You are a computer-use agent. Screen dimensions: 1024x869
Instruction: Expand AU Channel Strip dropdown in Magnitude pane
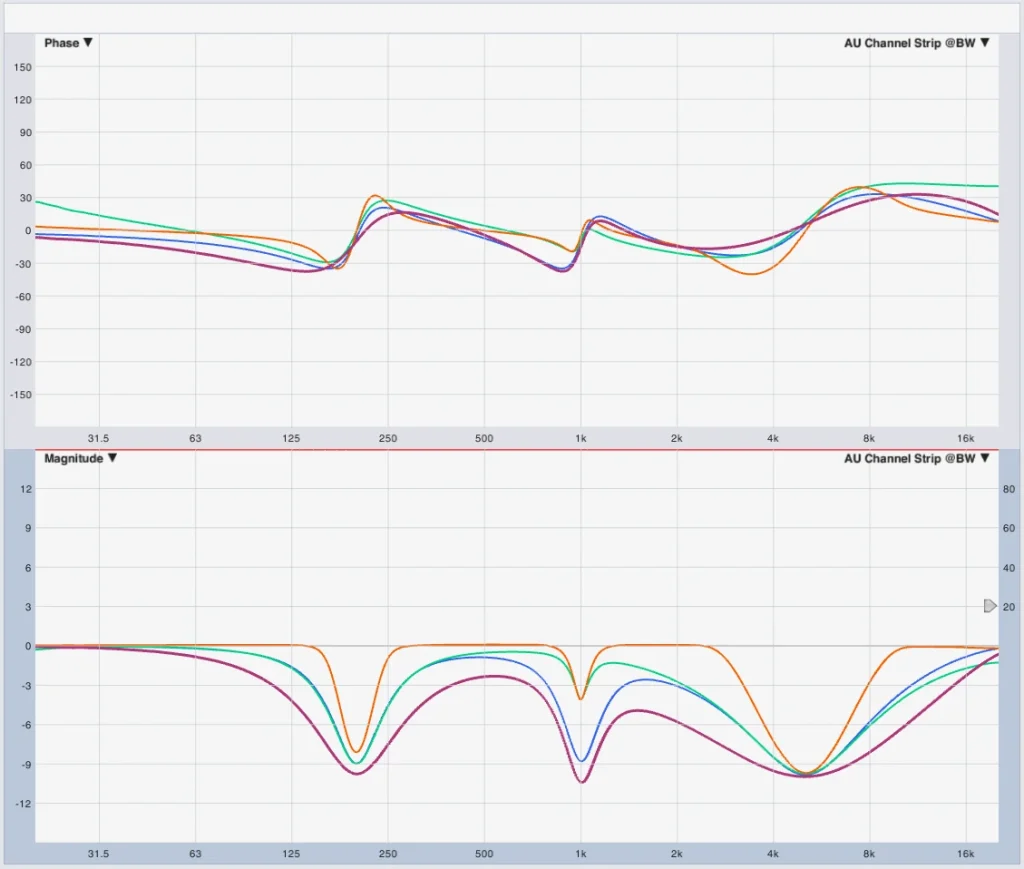(917, 458)
